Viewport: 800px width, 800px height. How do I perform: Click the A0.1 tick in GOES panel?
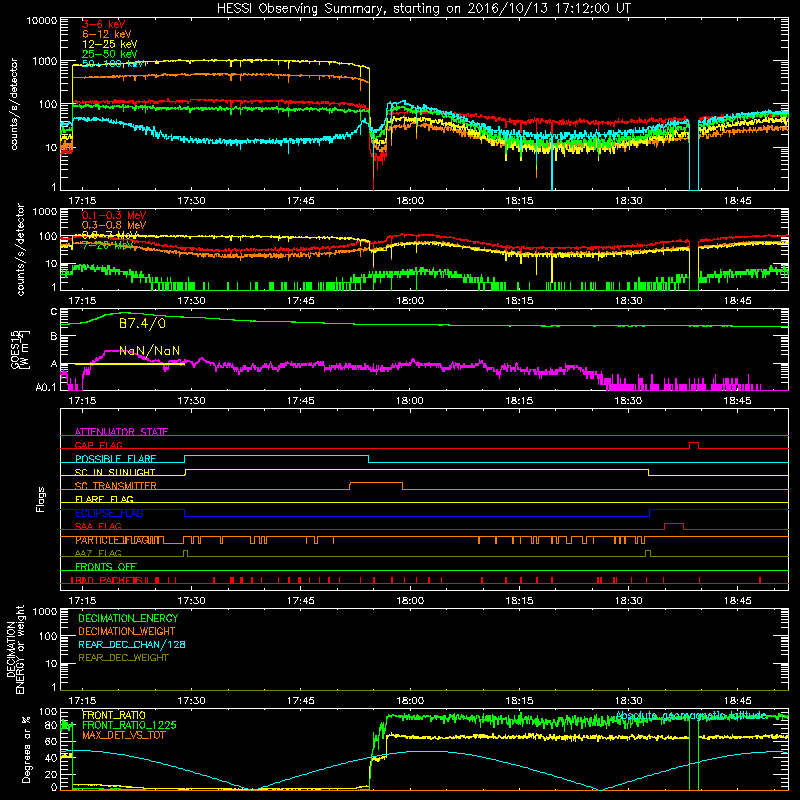pos(46,387)
